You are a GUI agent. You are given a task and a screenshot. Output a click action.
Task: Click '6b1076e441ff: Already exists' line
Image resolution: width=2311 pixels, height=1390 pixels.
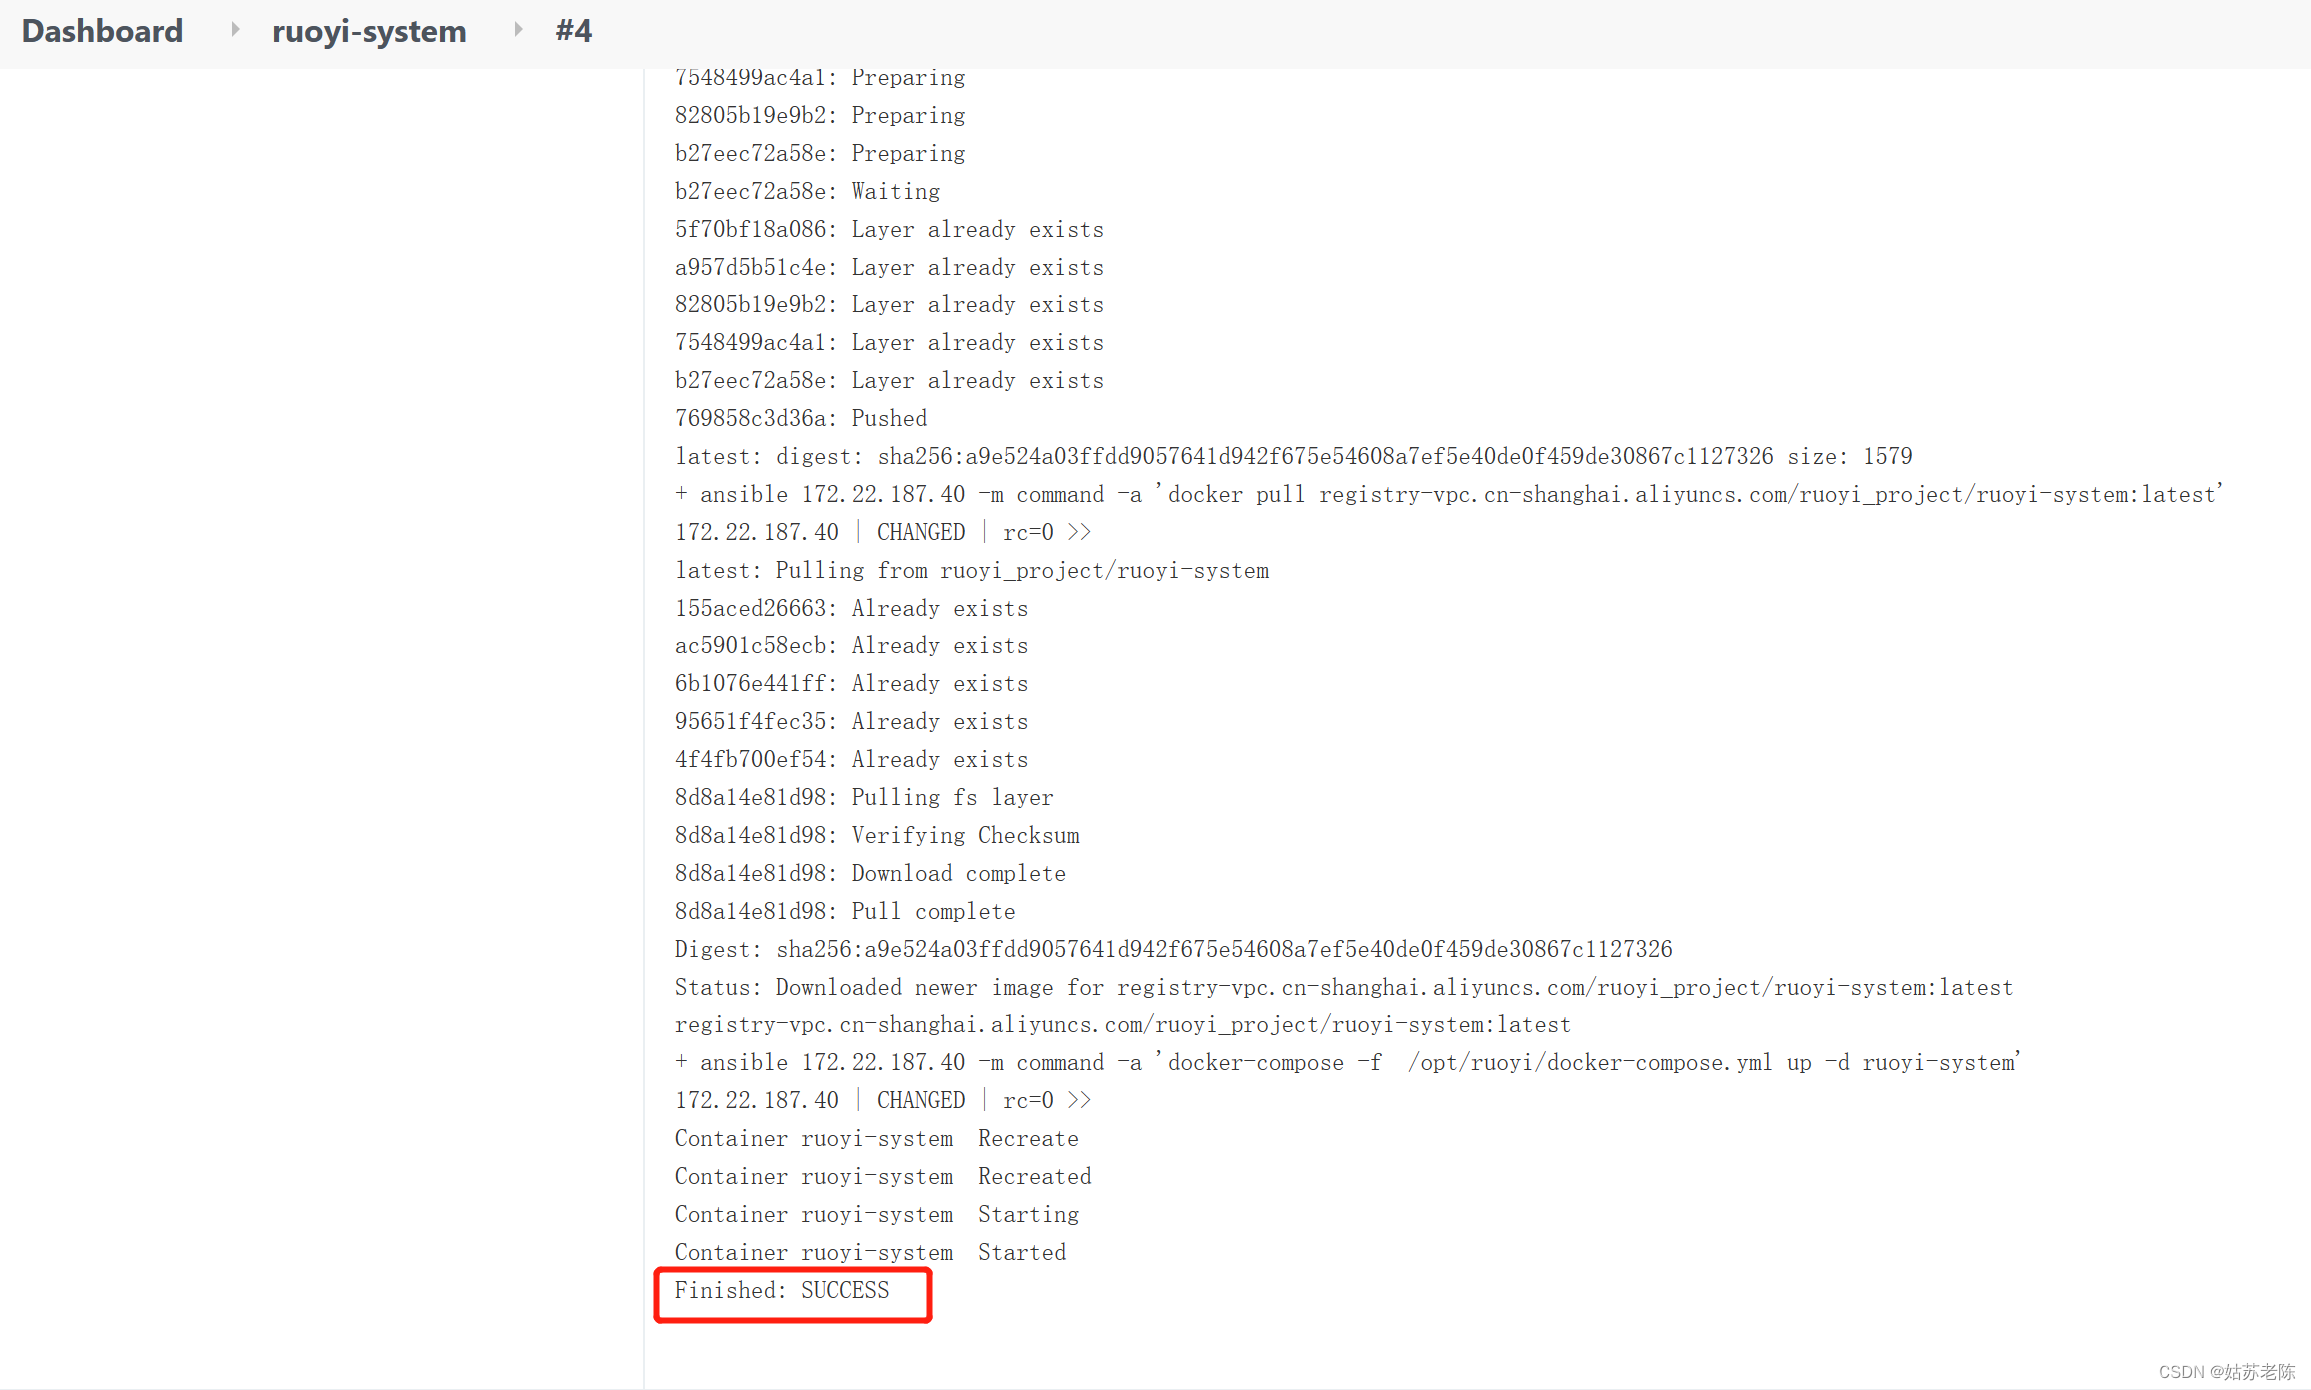point(851,683)
